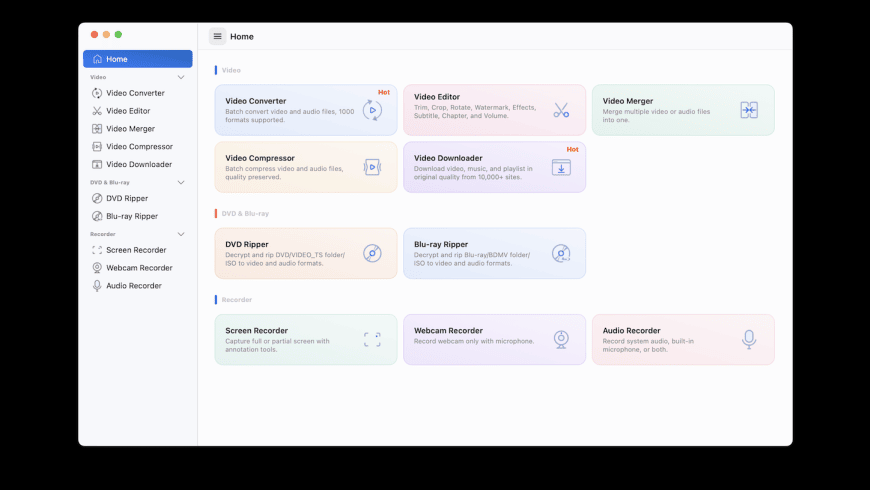Click Hot badge on Video Converter card
This screenshot has height=490, width=870.
pos(384,93)
